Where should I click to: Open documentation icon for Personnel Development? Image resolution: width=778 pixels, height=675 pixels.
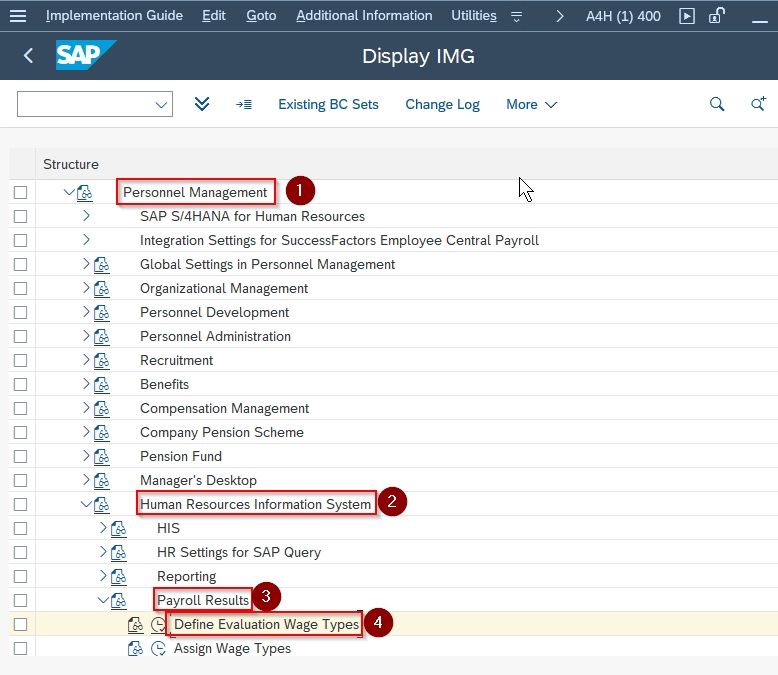[102, 313]
